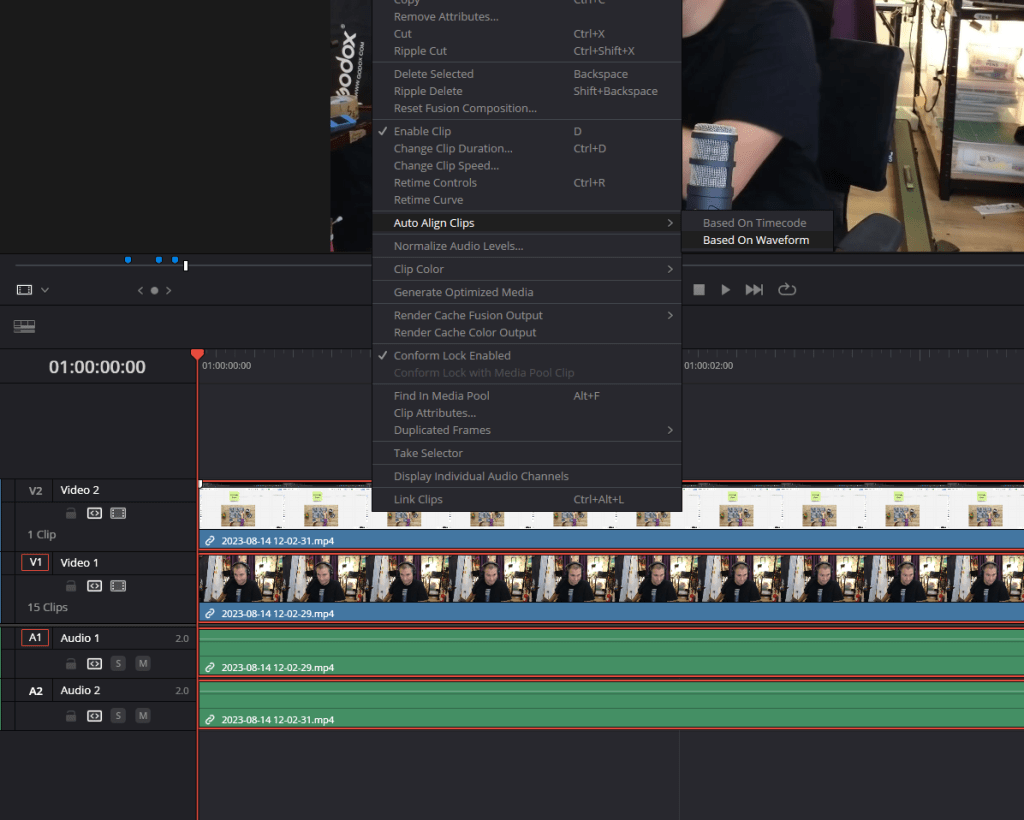The height and width of the screenshot is (820, 1024).
Task: Select Clip Attributes menu entry
Action: click(527, 413)
